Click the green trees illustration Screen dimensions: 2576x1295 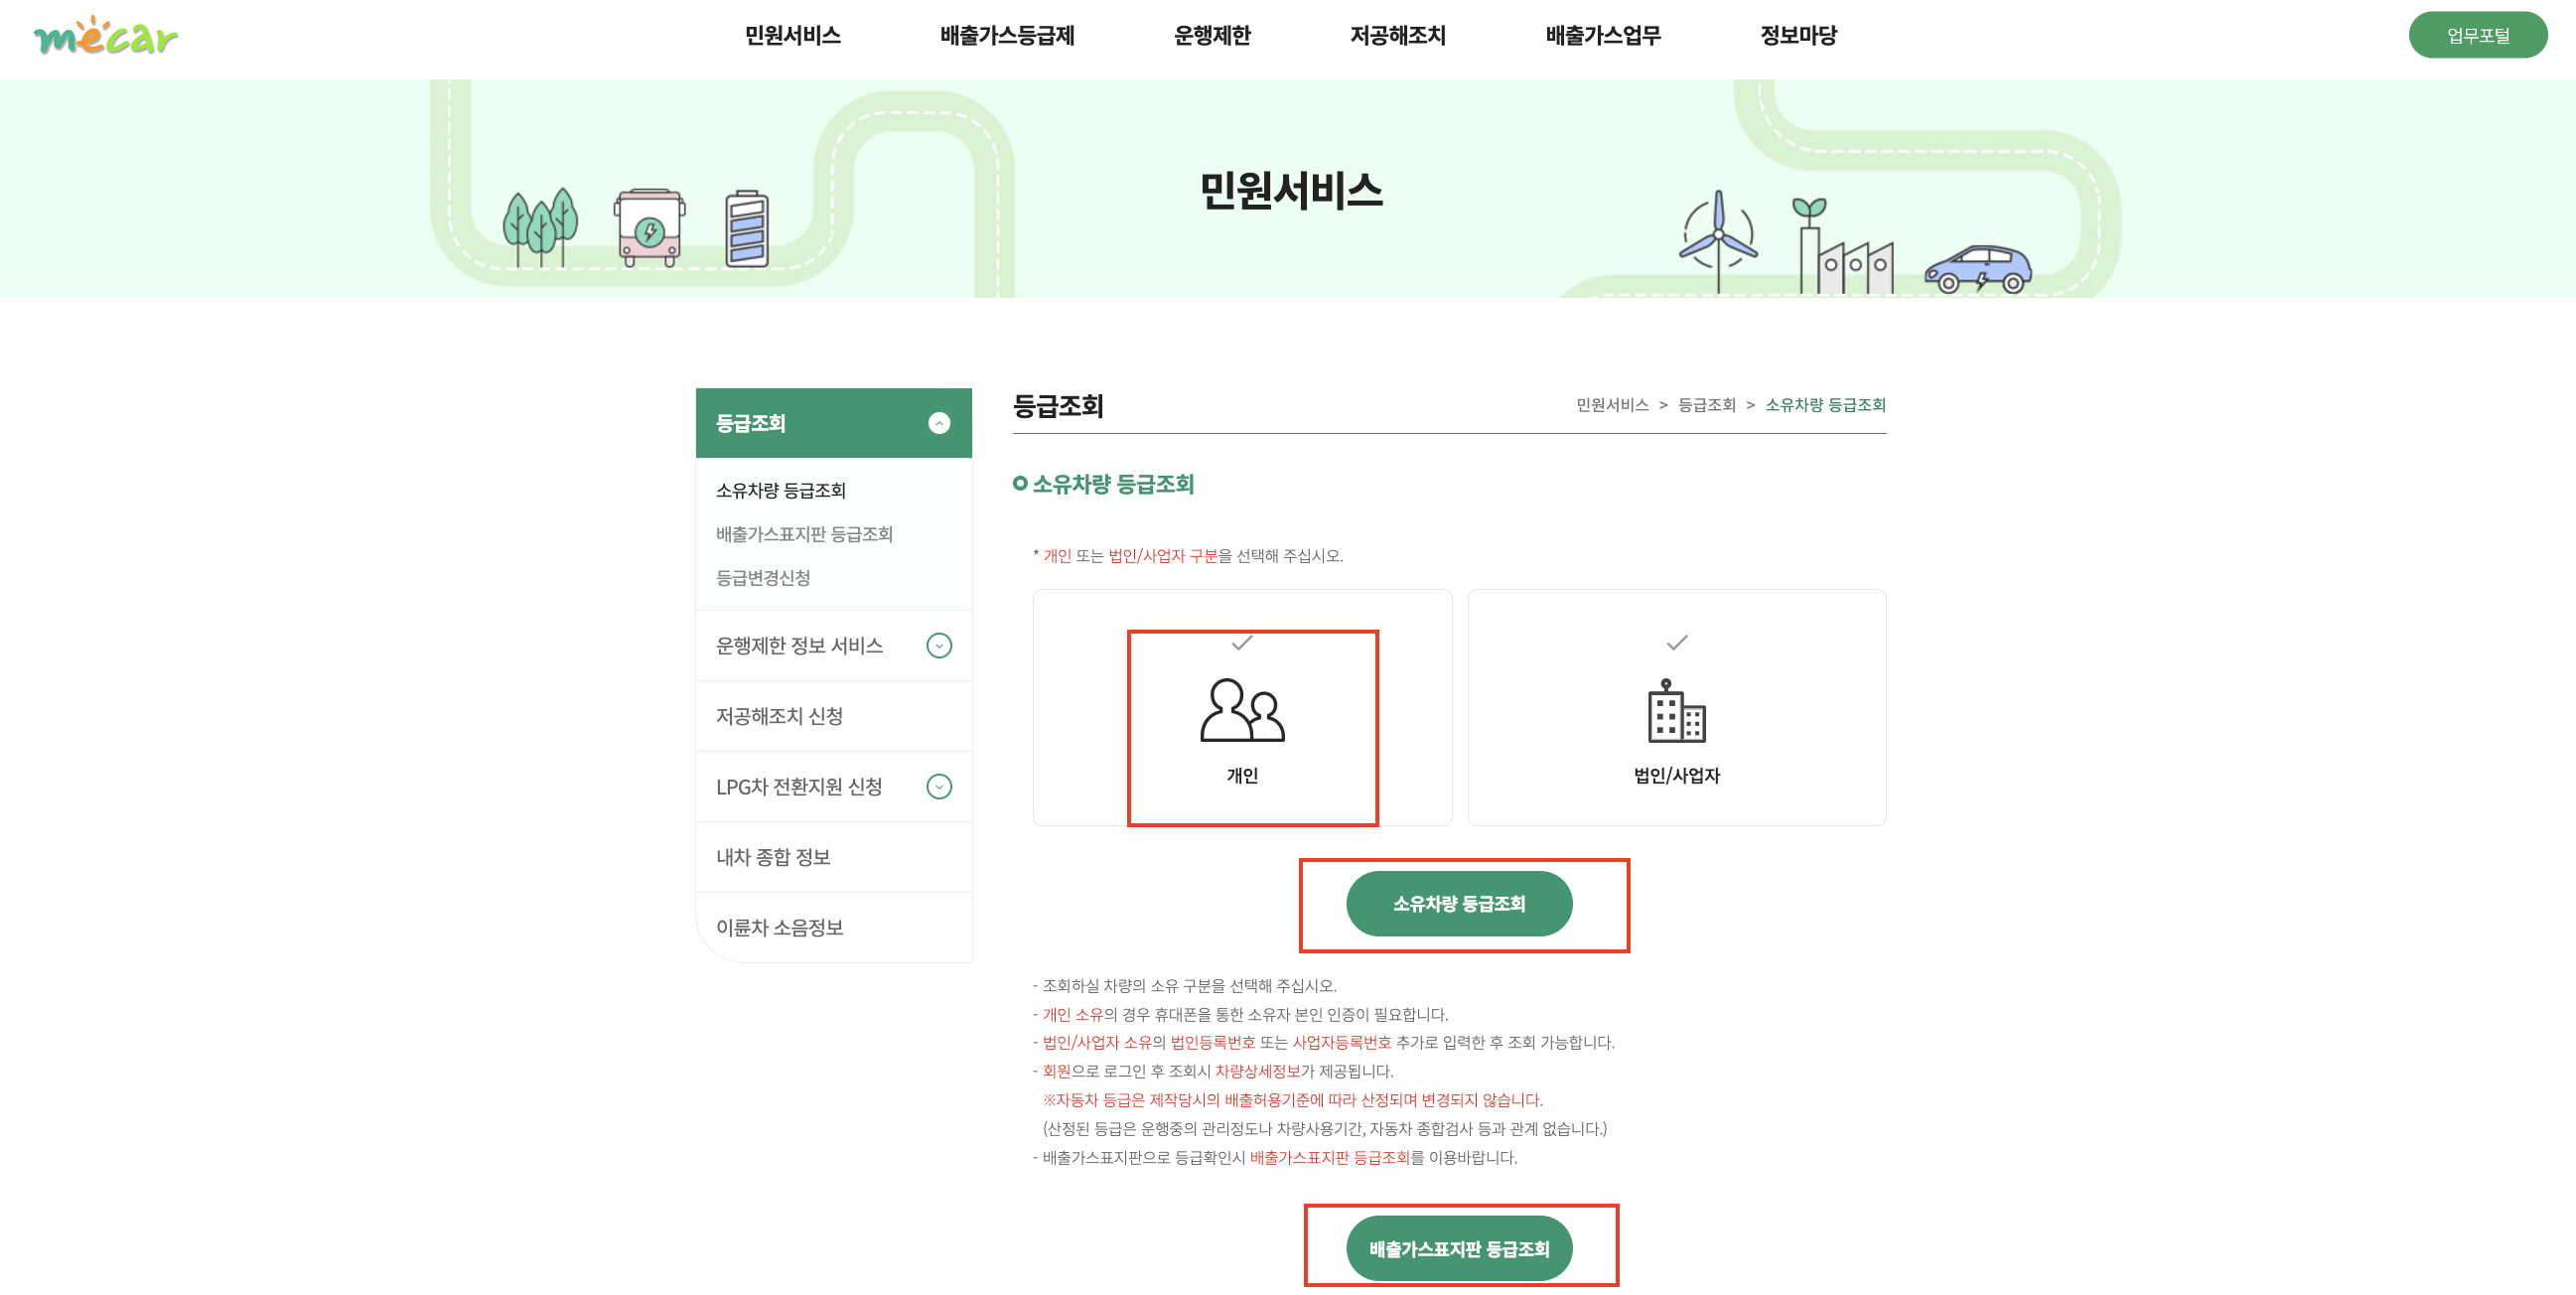coord(541,226)
